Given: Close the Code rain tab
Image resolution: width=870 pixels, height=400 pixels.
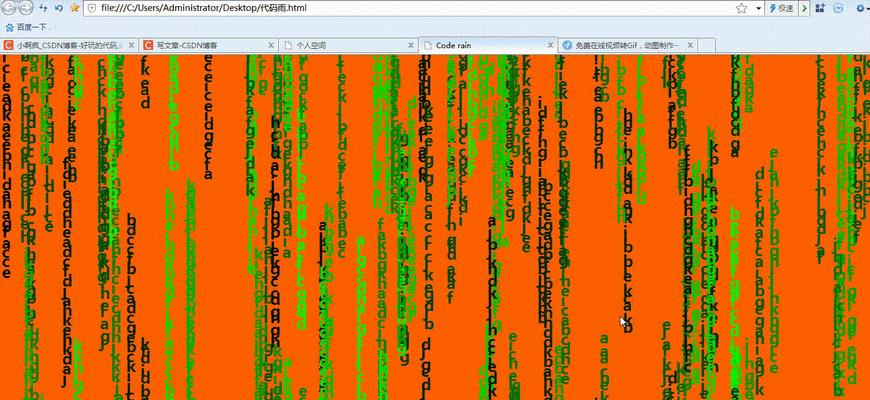Looking at the screenshot, I should coord(550,45).
